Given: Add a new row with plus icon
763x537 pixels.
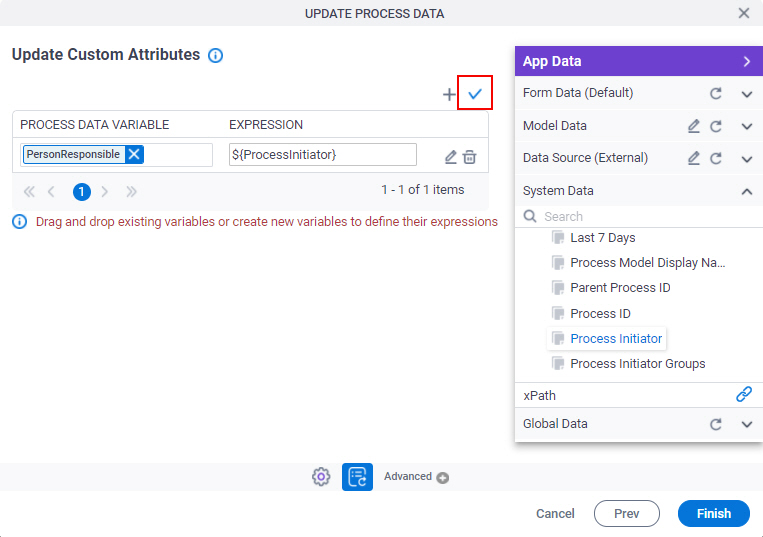Looking at the screenshot, I should [x=449, y=94].
